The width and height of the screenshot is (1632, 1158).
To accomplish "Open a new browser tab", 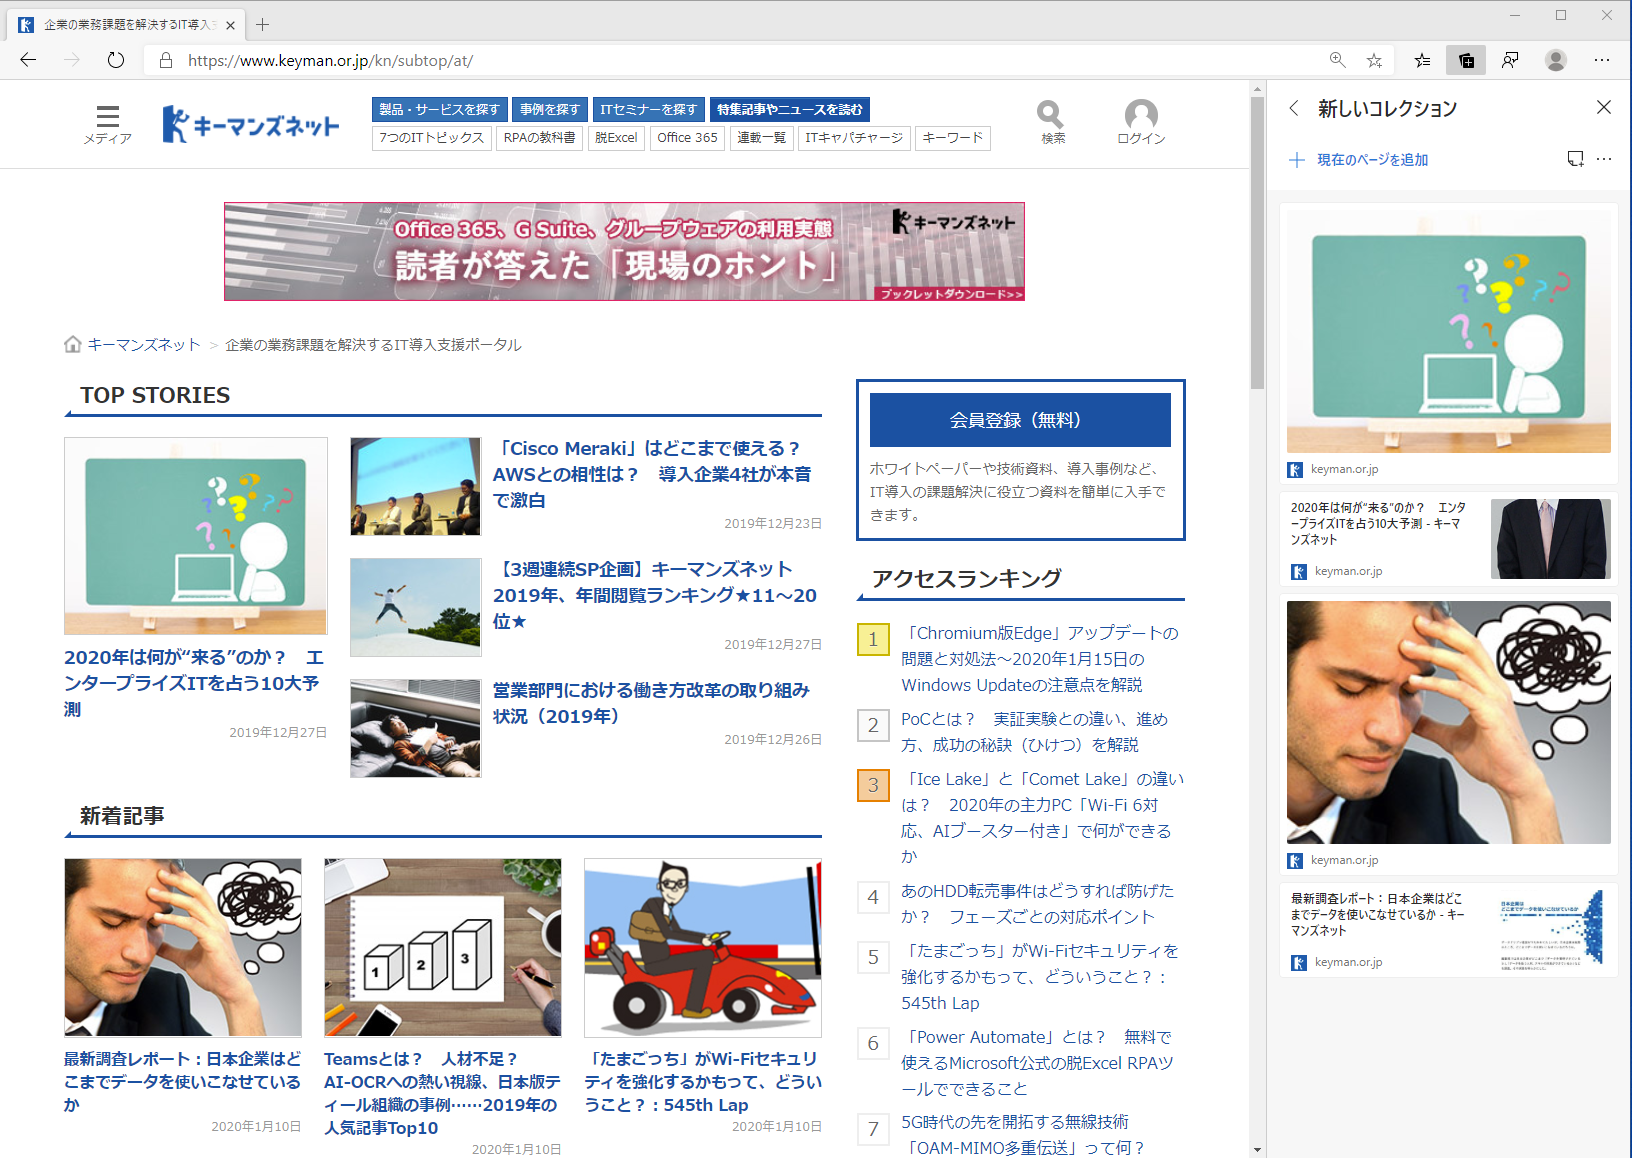I will pyautogui.click(x=262, y=25).
